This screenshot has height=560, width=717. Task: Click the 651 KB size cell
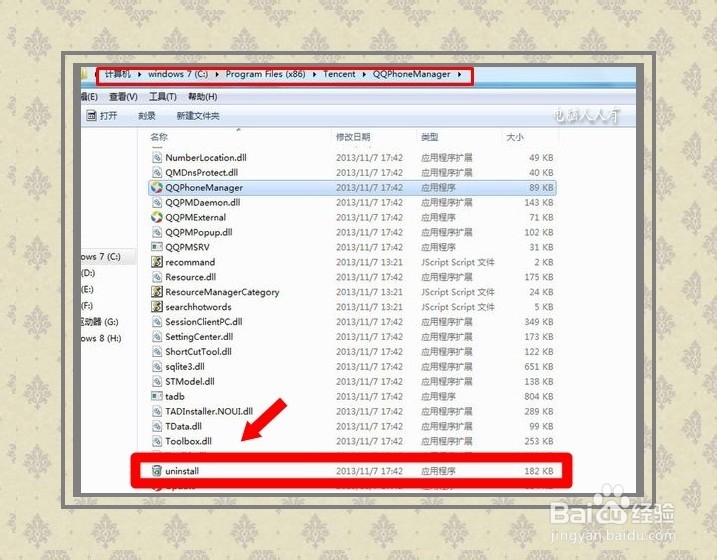pos(539,367)
